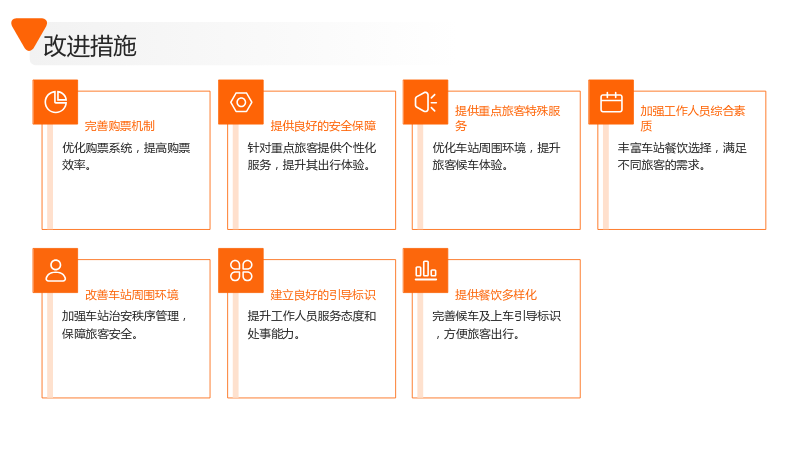Viewport: 800px width, 450px height.
Task: Click the heading 完善购票机制
Action: point(119,126)
